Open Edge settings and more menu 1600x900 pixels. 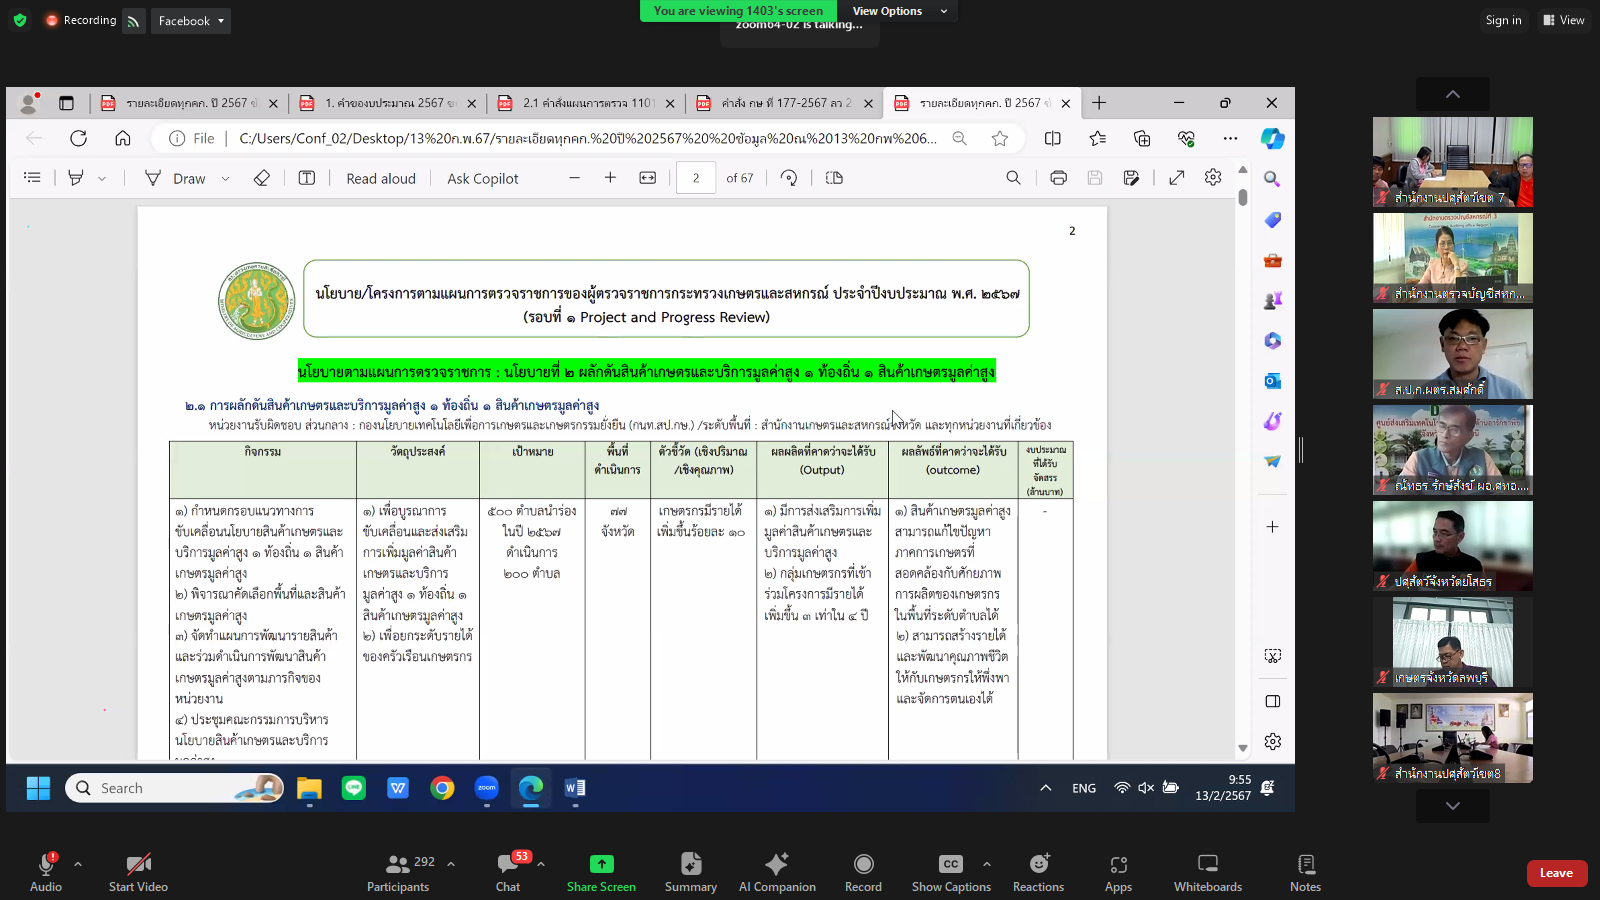(x=1230, y=138)
